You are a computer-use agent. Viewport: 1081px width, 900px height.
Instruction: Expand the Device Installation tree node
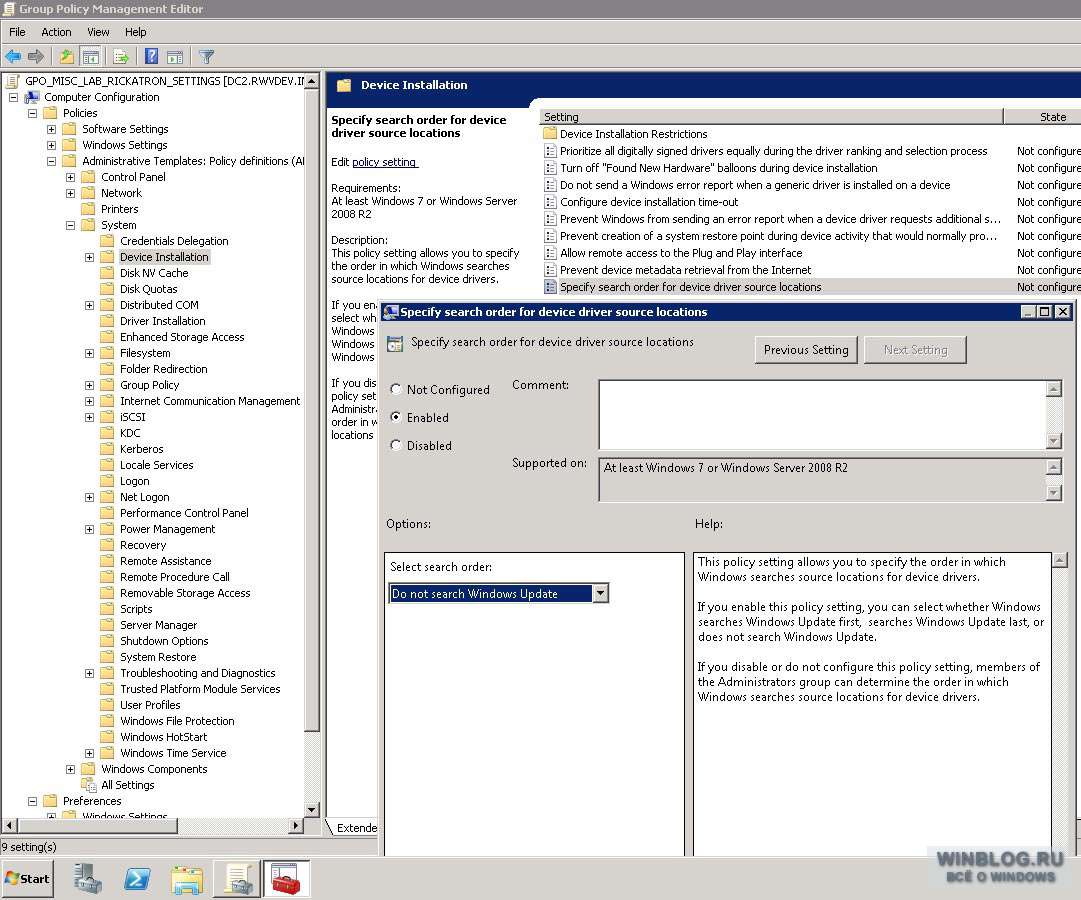tap(90, 257)
